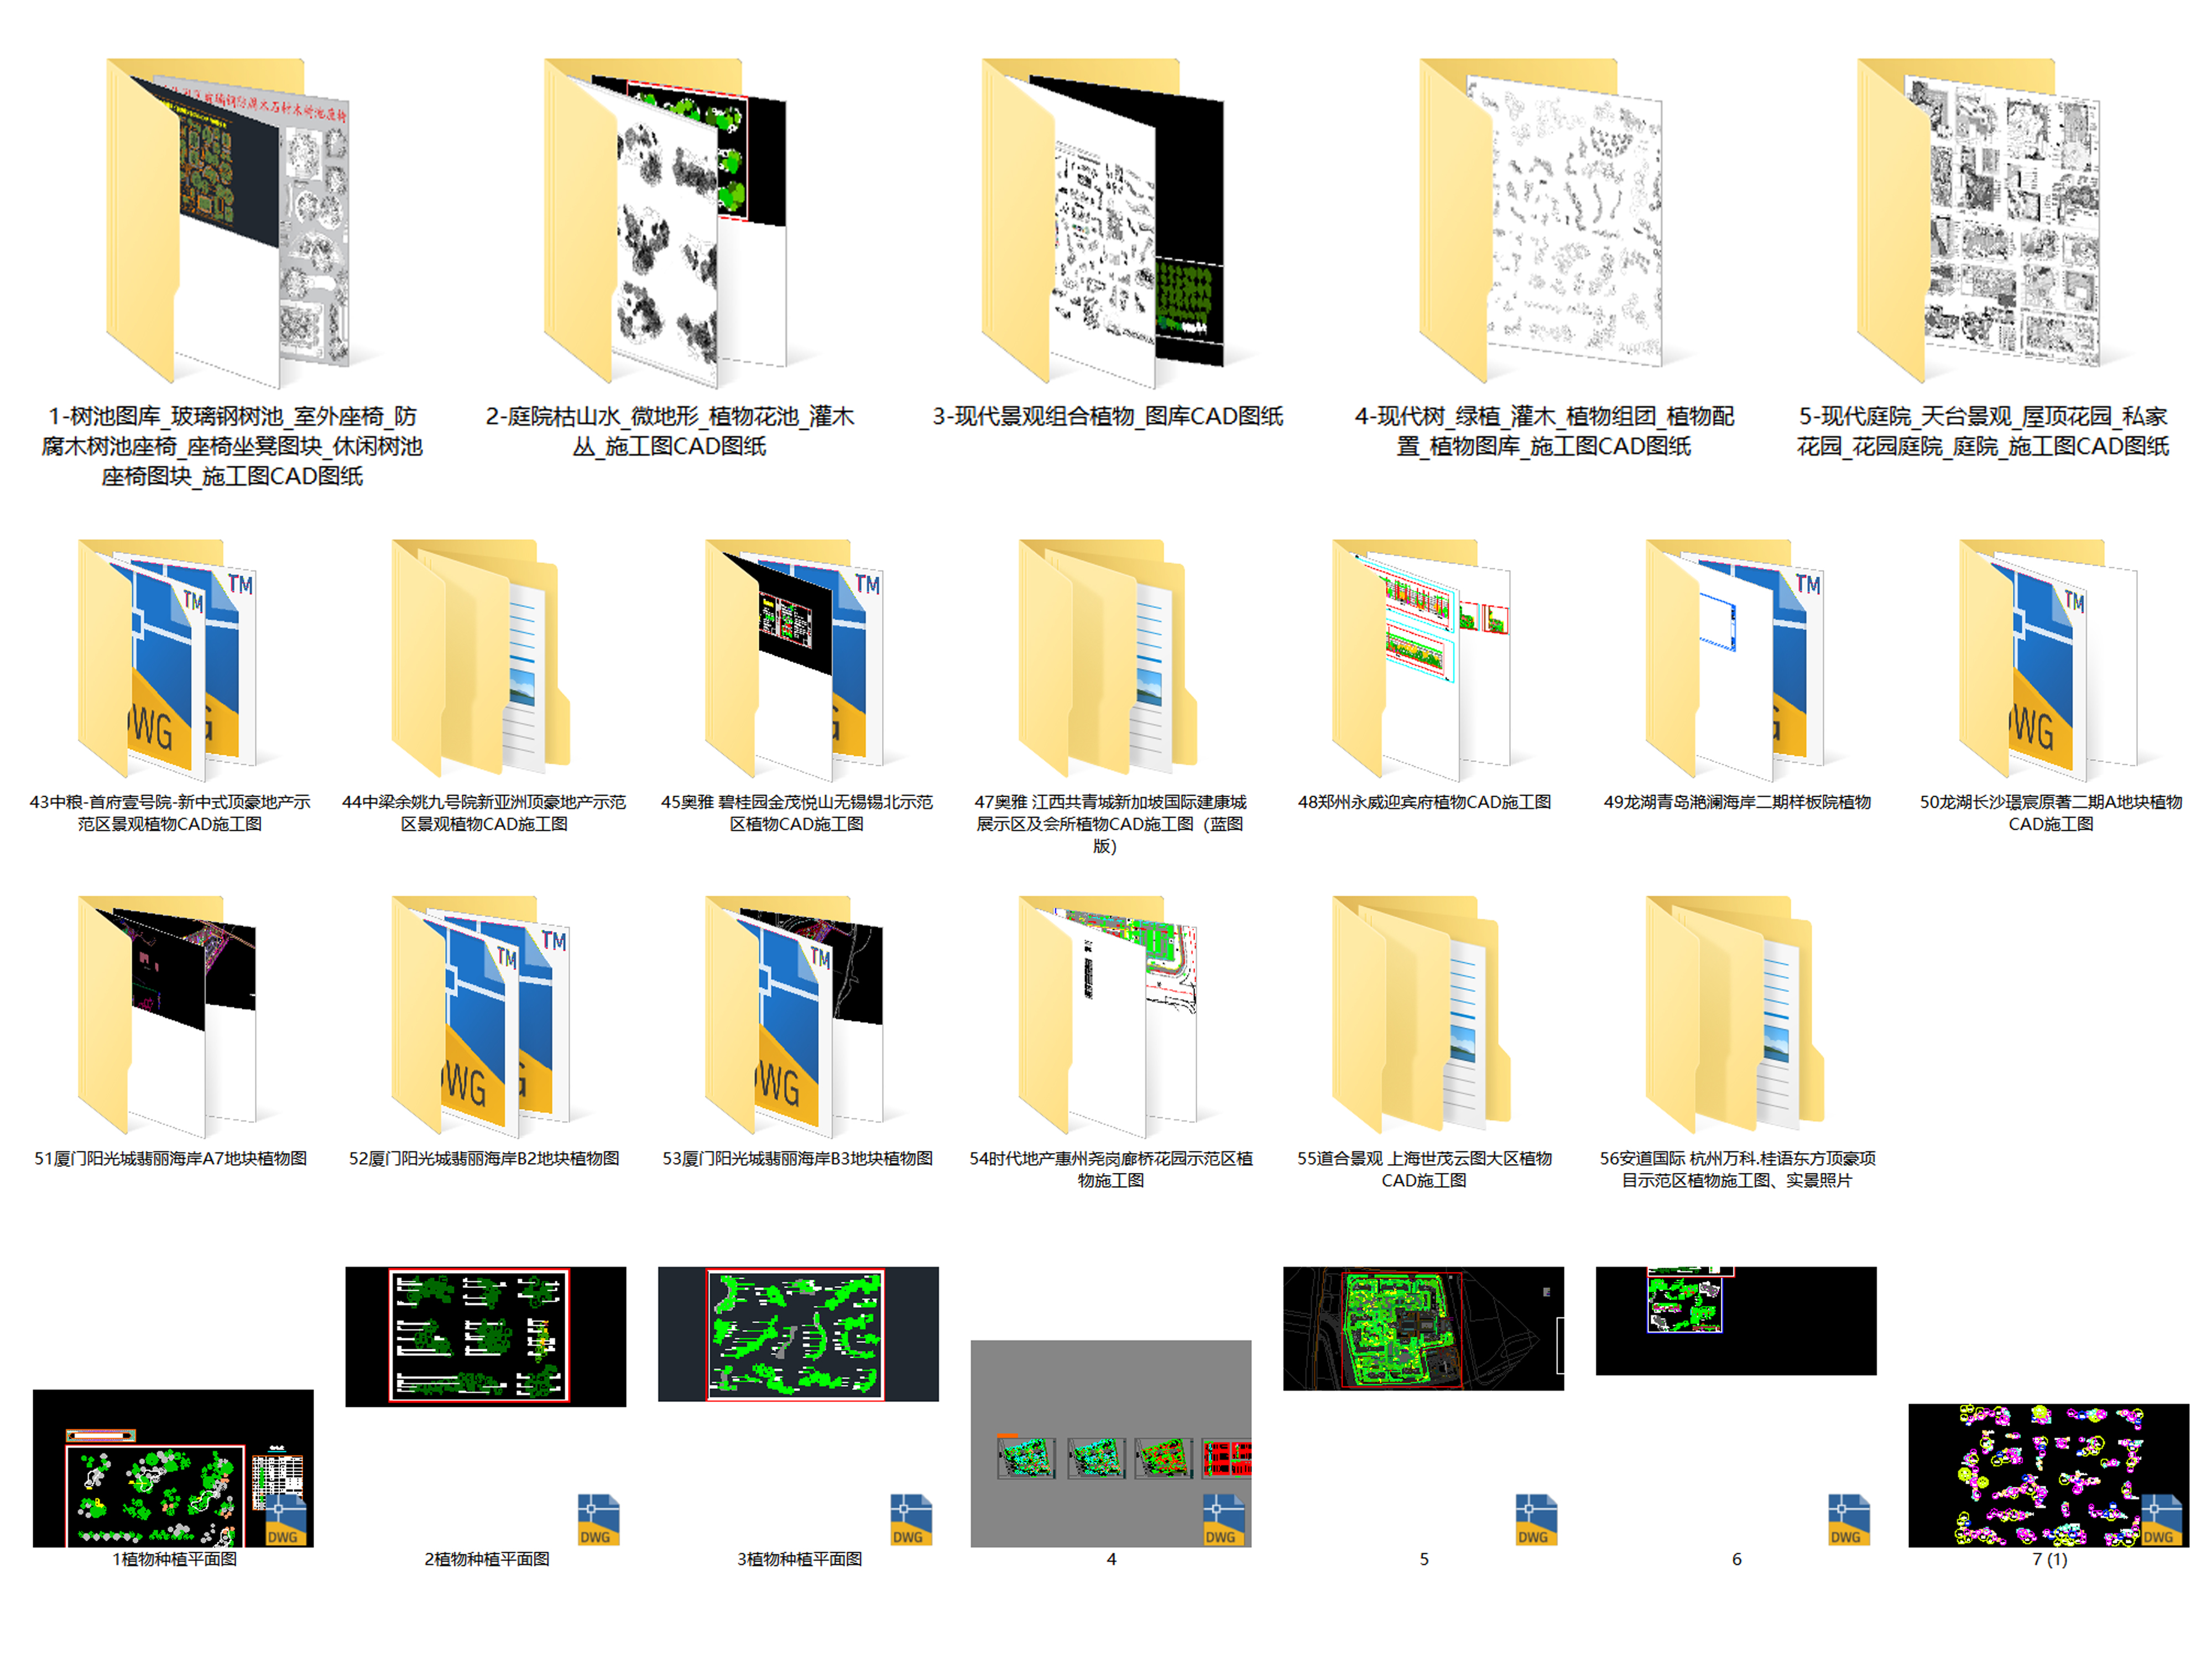Image resolution: width=2212 pixels, height=1659 pixels.
Task: Open folder 54时代地产惠州尧岗廊桥花园
Action: point(1108,1016)
